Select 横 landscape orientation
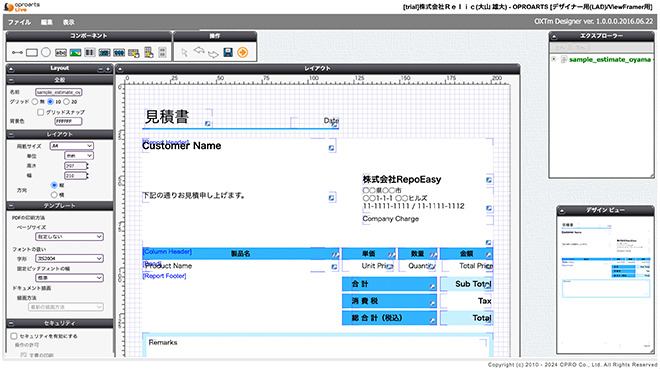 click(x=54, y=195)
